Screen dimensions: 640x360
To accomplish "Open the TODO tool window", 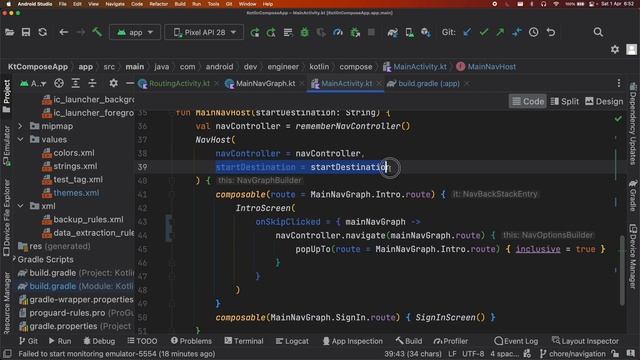I will [142, 341].
